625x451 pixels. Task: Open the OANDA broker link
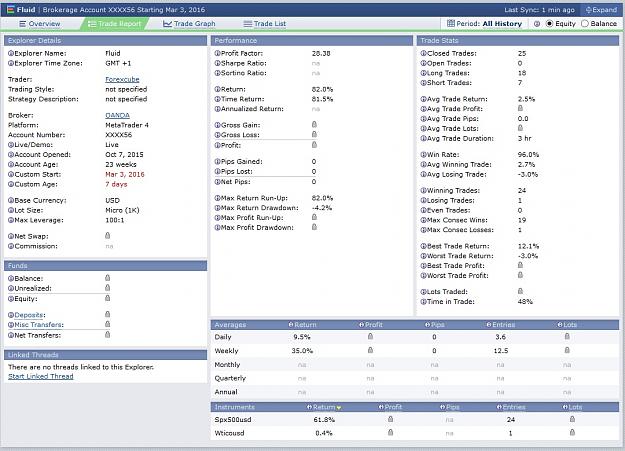tap(117, 115)
